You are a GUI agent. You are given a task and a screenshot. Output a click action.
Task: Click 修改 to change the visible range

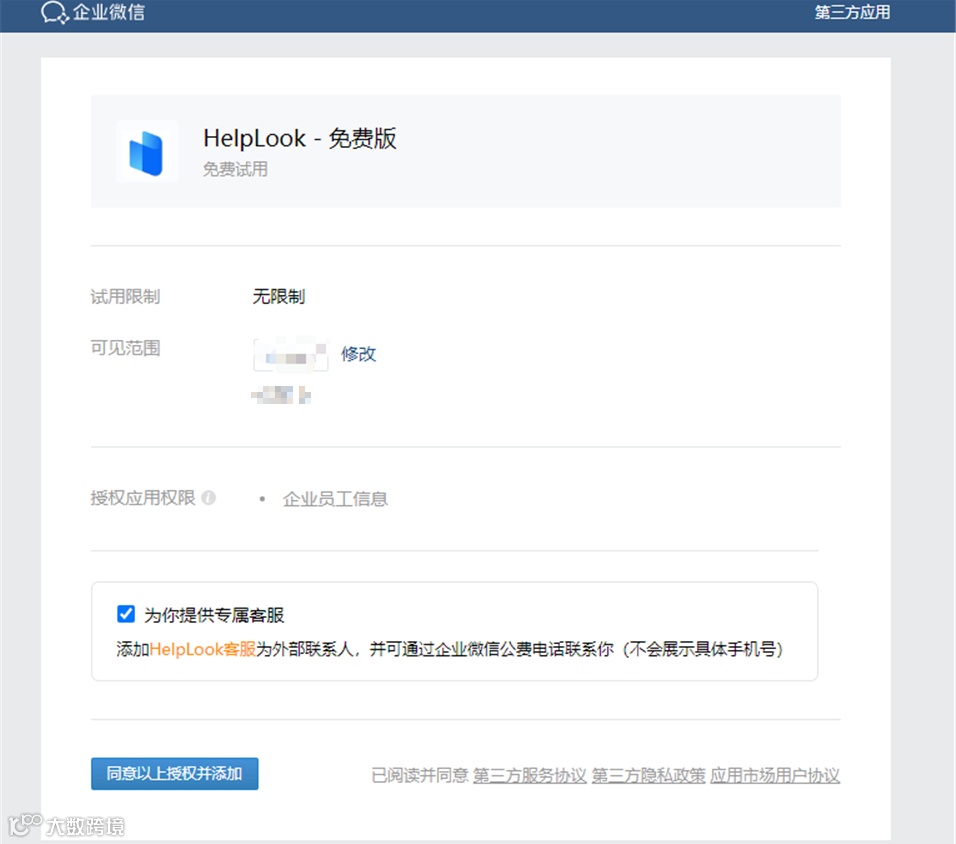[358, 355]
